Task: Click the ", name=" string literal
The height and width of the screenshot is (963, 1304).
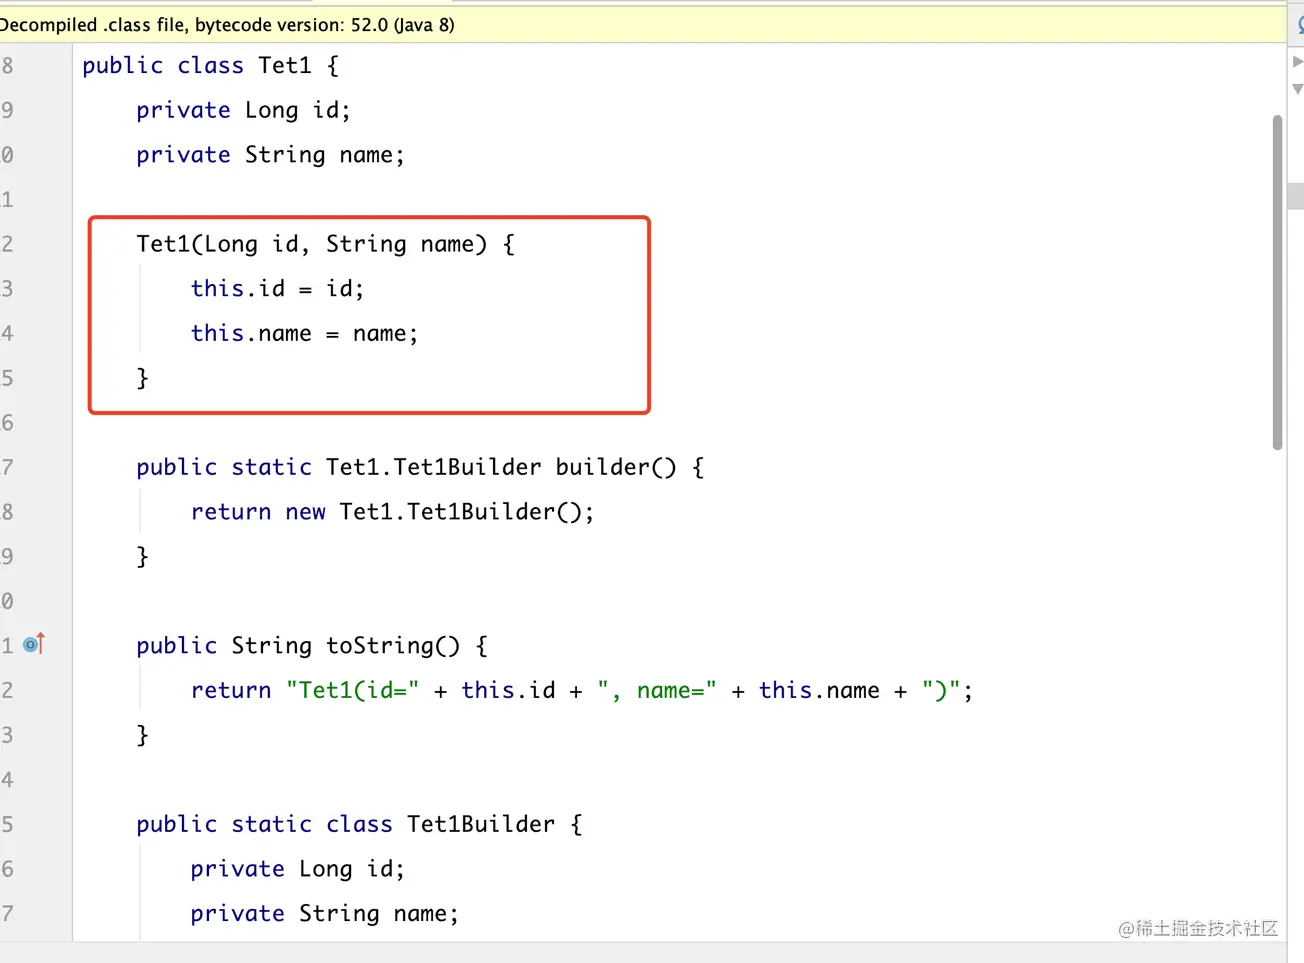Action: point(657,690)
